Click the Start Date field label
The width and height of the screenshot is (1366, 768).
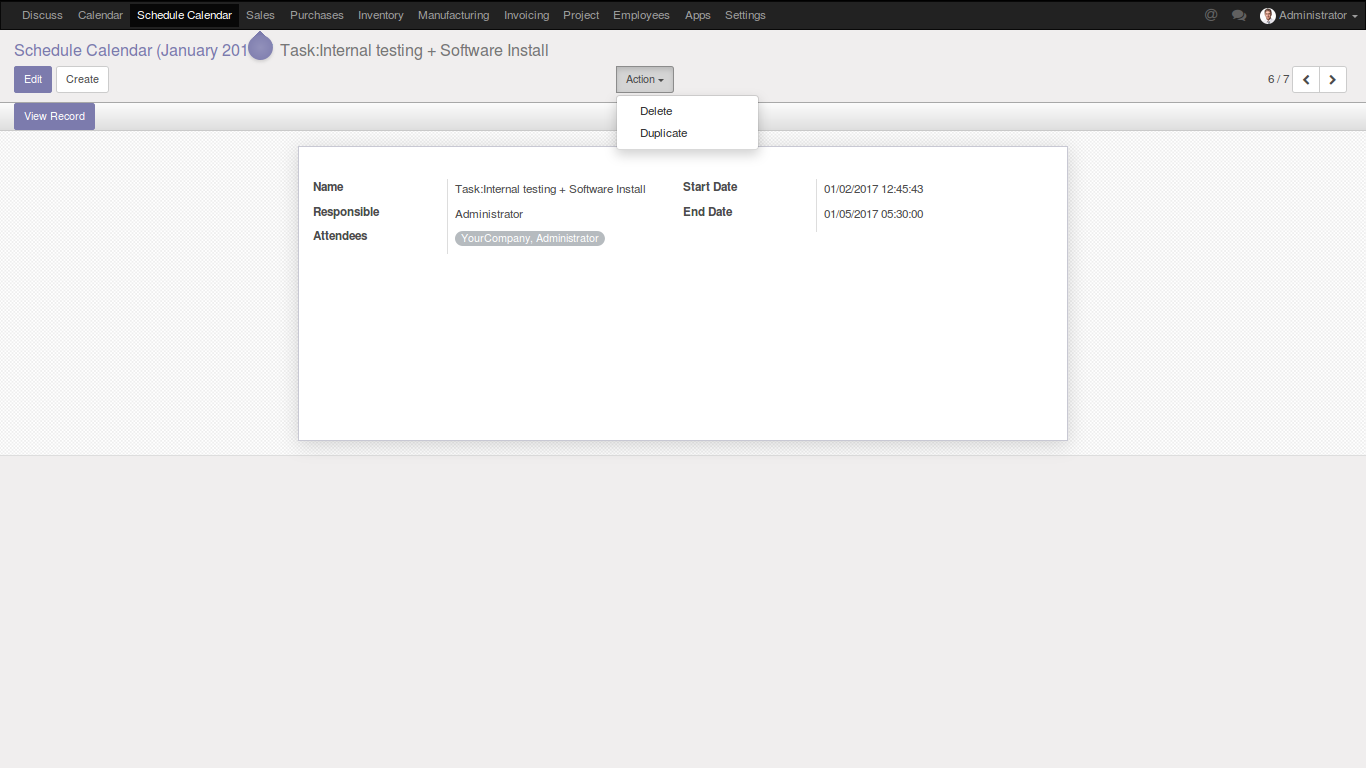click(710, 187)
